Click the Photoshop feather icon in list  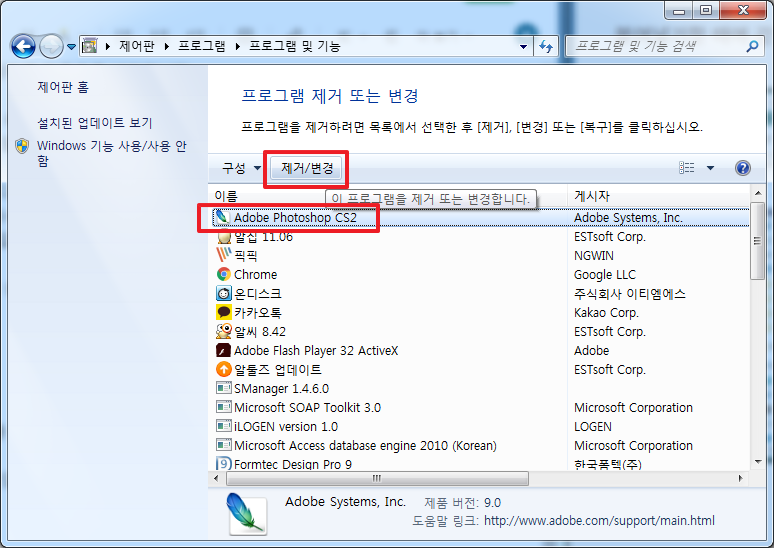pos(223,217)
